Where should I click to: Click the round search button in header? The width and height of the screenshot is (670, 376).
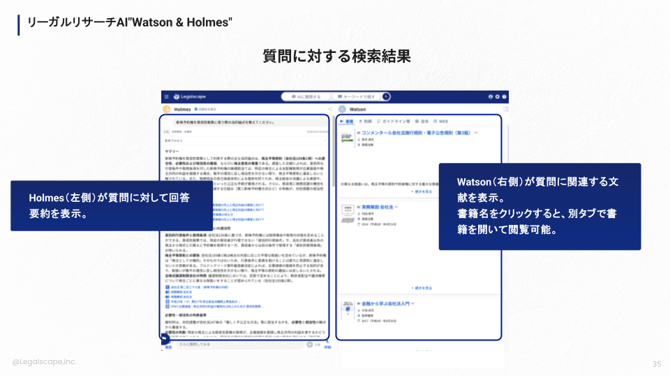[386, 97]
